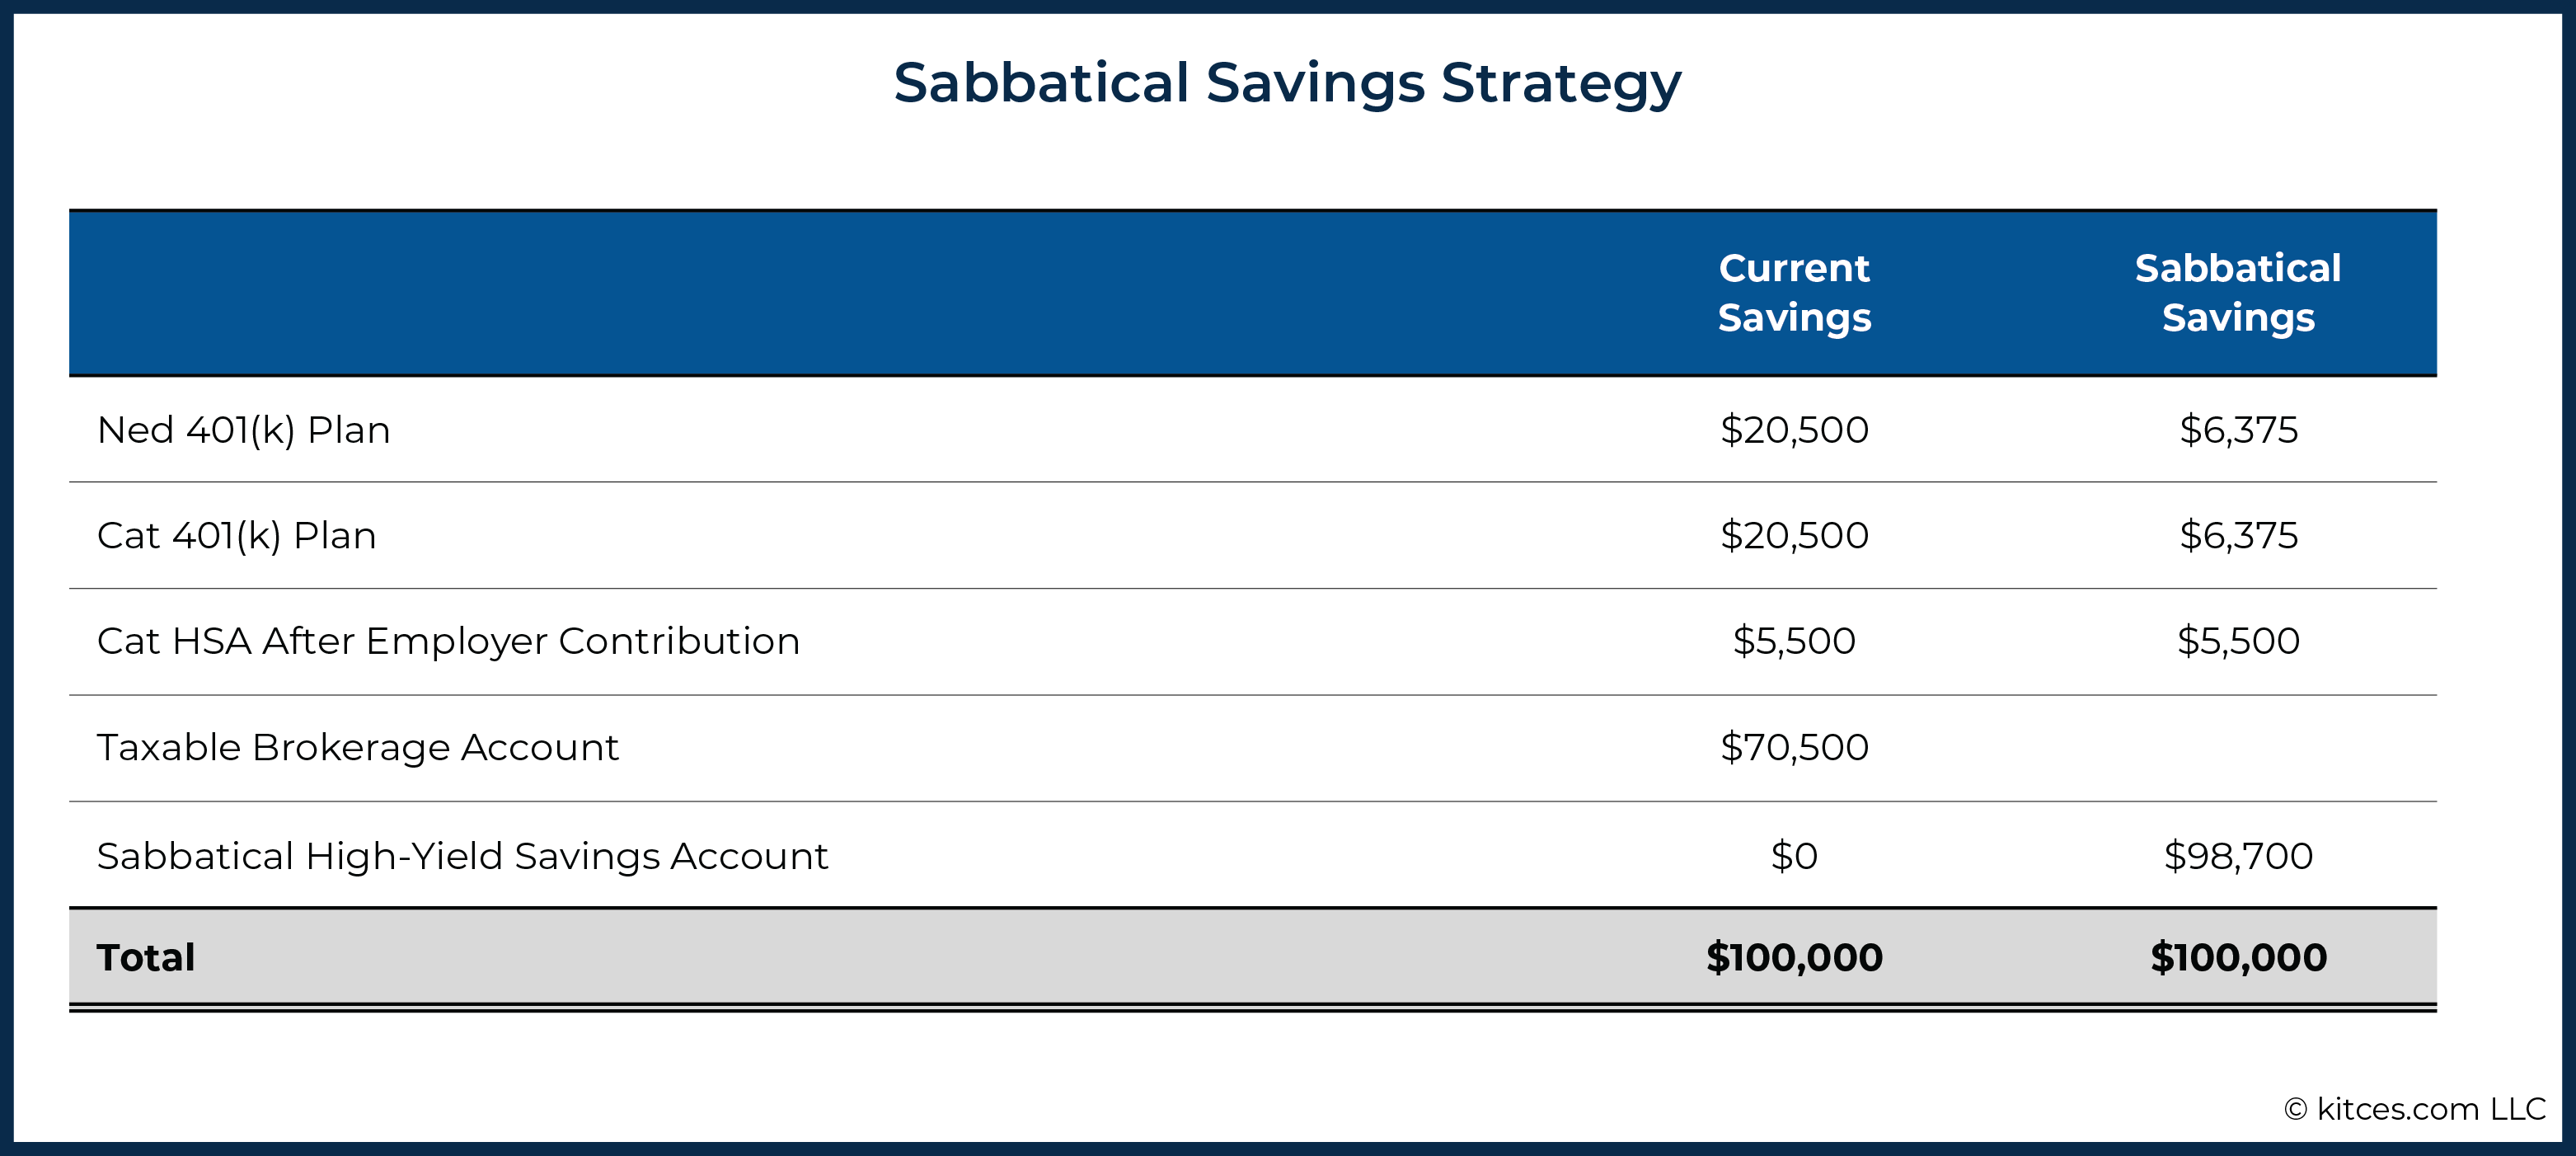2576x1156 pixels.
Task: Open the kitces.com LLC copyright text
Action: tap(2414, 1109)
